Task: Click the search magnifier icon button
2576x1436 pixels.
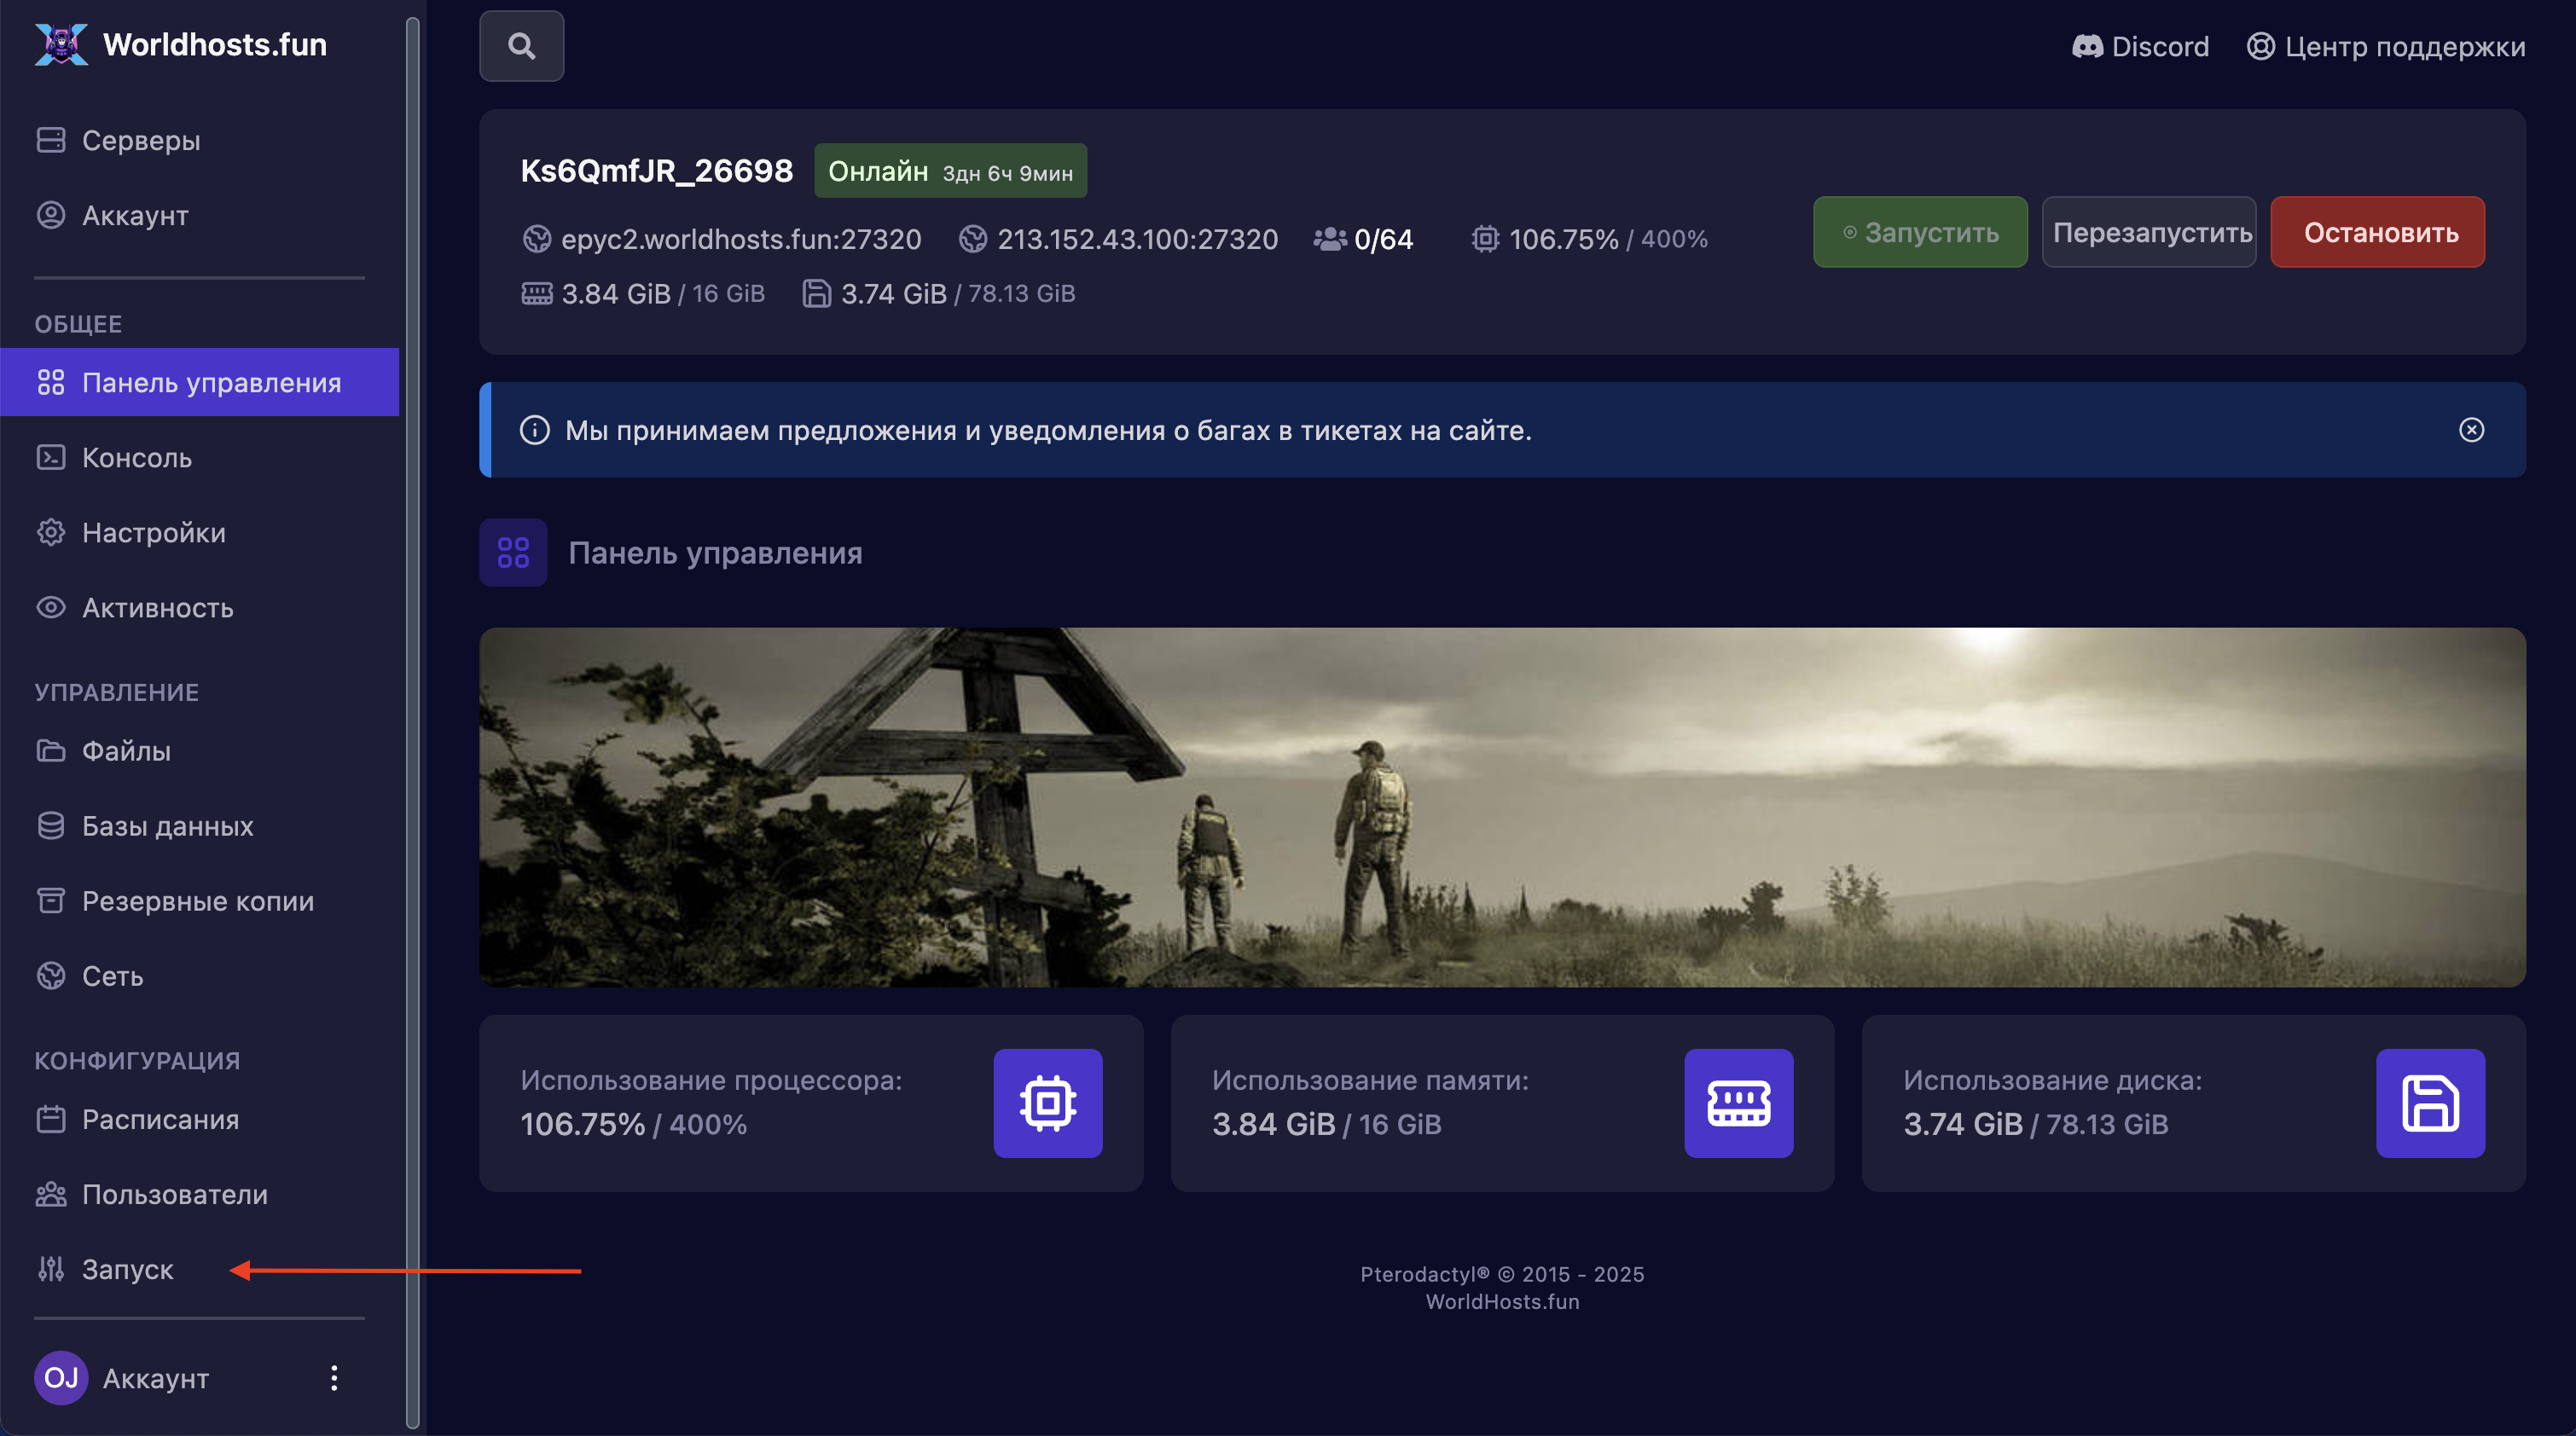Action: pos(521,46)
